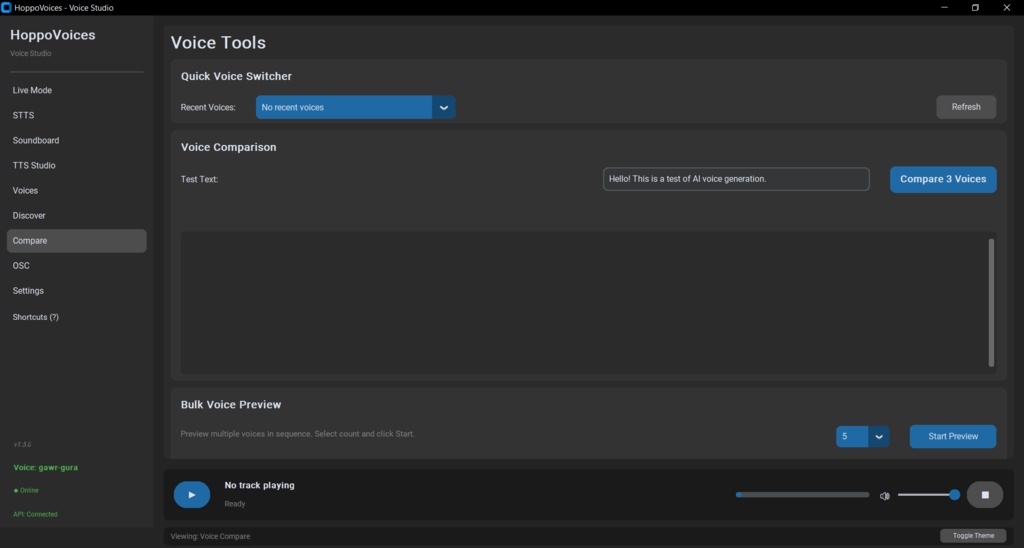This screenshot has height=548, width=1024.
Task: Mute audio with the speaker icon
Action: tap(885, 496)
